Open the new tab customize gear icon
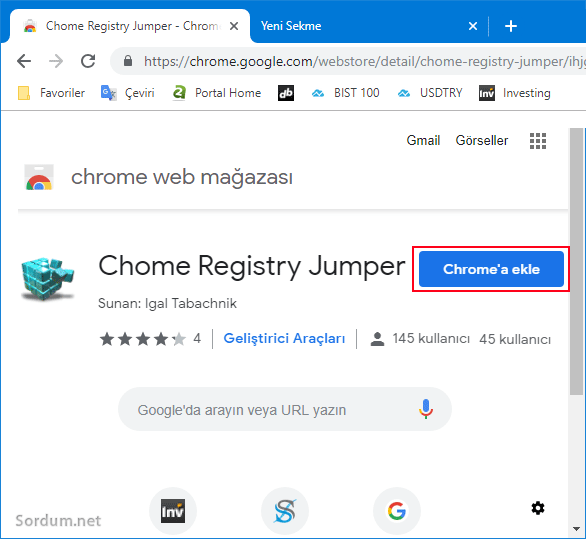The width and height of the screenshot is (586, 539). [x=538, y=508]
